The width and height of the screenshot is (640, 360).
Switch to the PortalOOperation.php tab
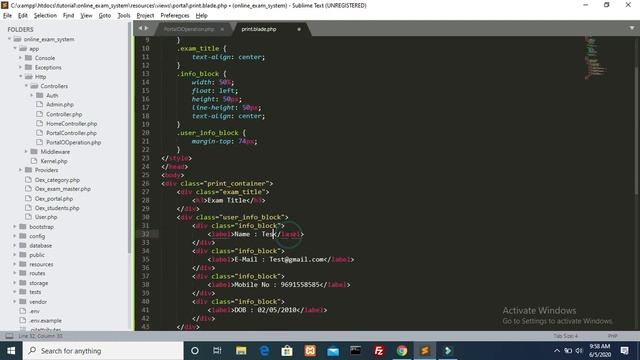[189, 29]
